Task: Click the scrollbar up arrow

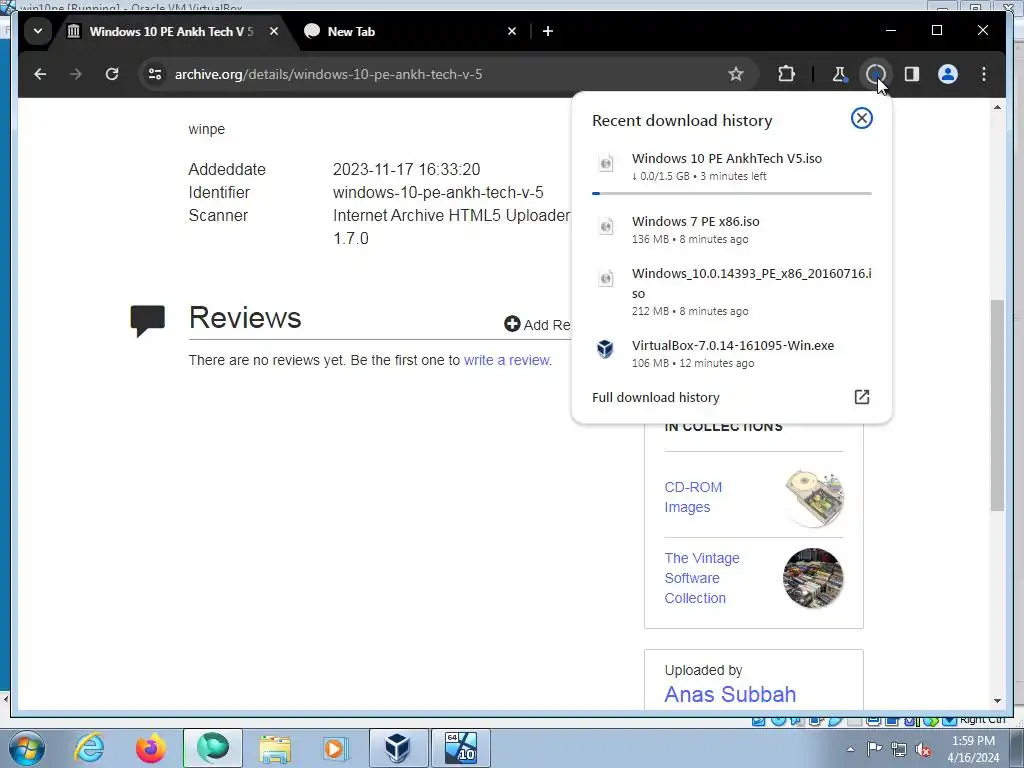Action: [997, 107]
